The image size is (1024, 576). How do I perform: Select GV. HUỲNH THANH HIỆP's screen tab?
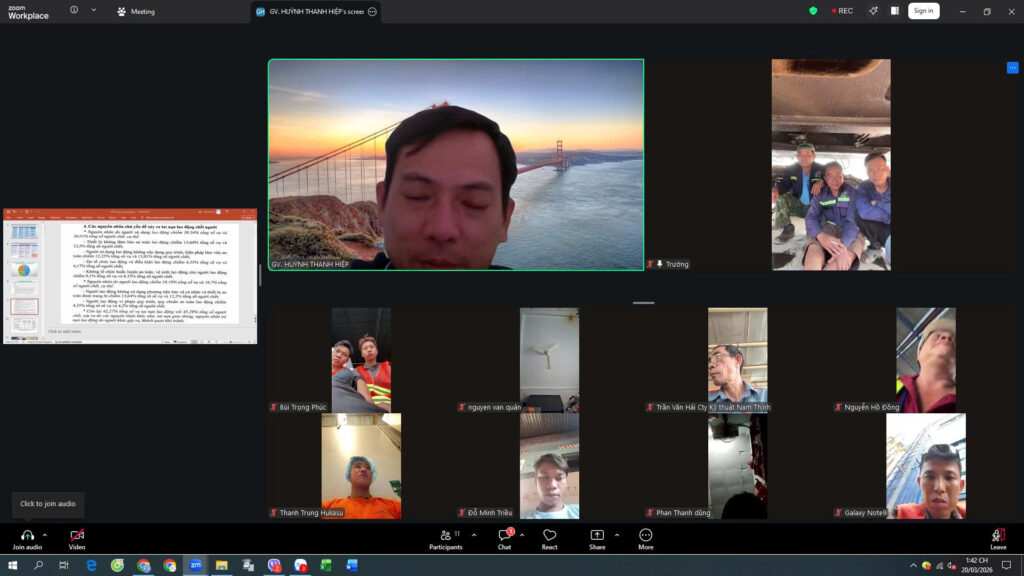pyautogui.click(x=308, y=11)
